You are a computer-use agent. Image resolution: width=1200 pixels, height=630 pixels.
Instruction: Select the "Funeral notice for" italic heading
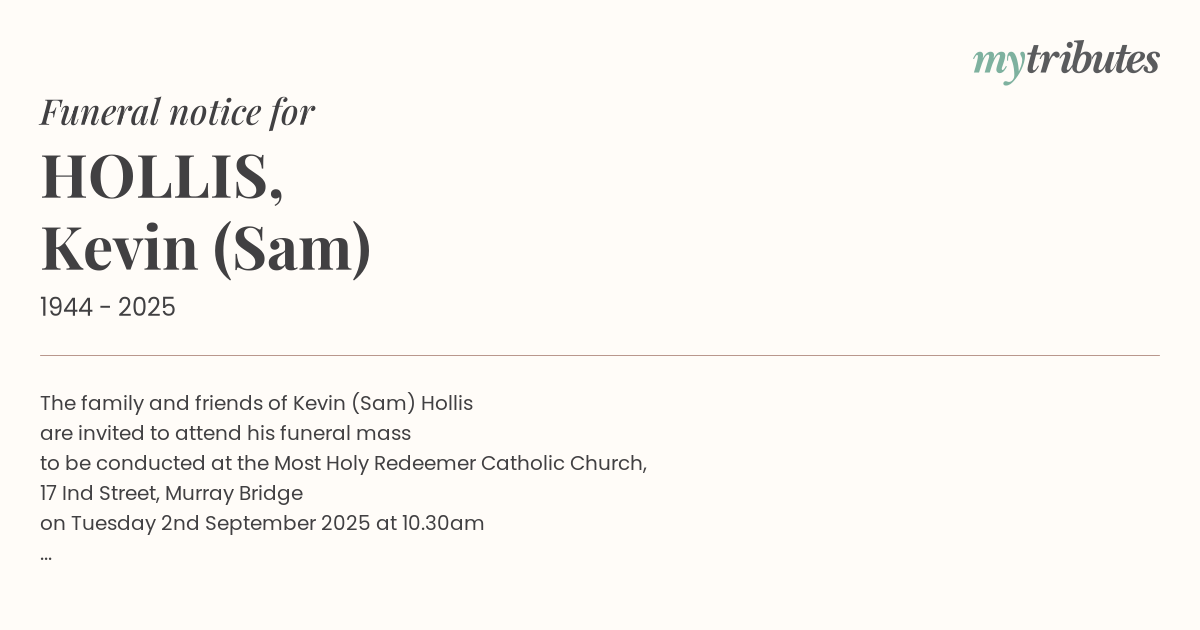(177, 112)
